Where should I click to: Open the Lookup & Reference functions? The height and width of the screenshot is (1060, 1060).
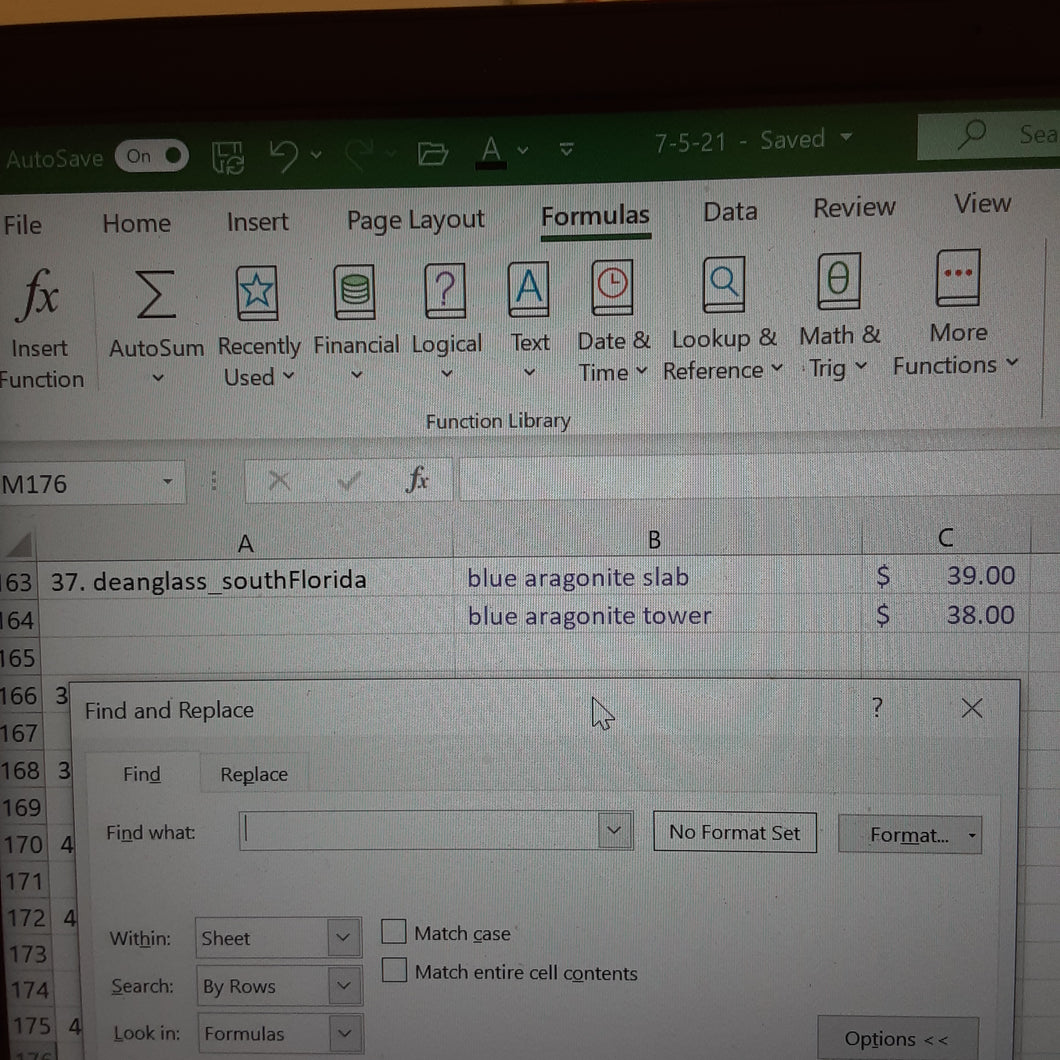tap(723, 319)
